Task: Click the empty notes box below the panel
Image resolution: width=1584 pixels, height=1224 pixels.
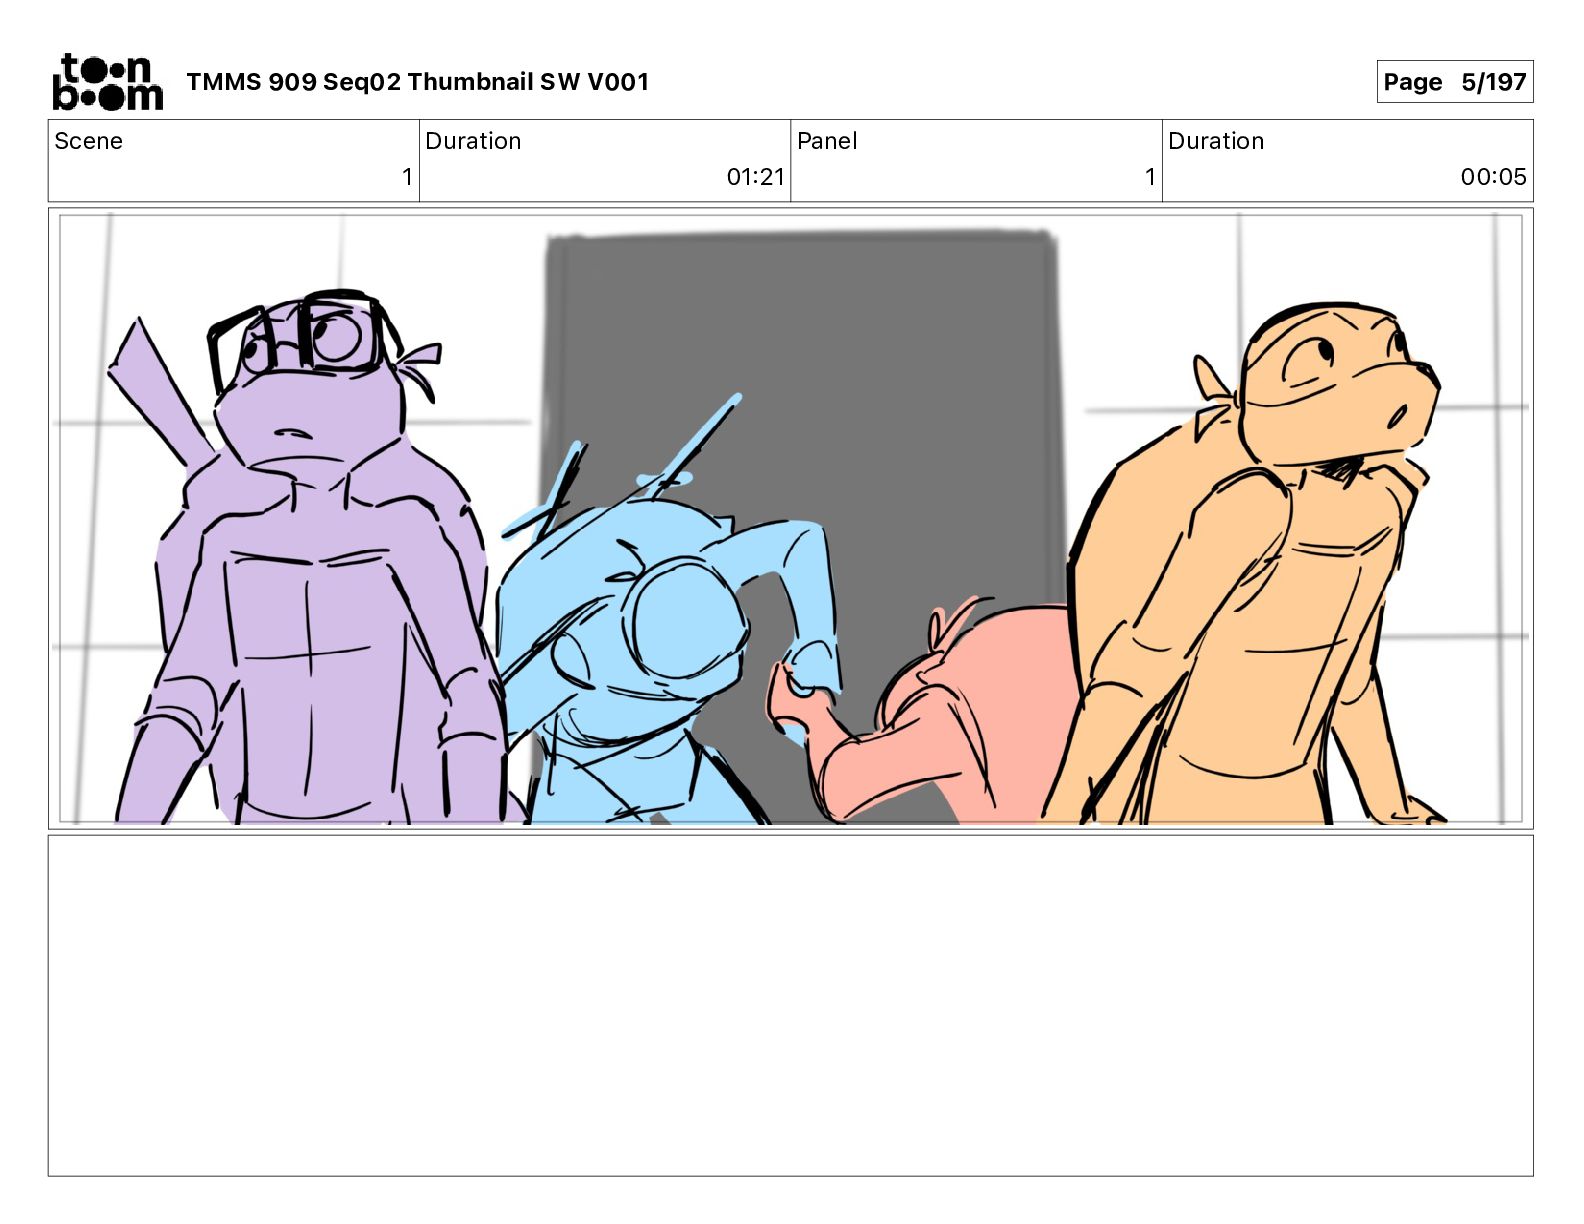Action: pyautogui.click(x=791, y=1006)
